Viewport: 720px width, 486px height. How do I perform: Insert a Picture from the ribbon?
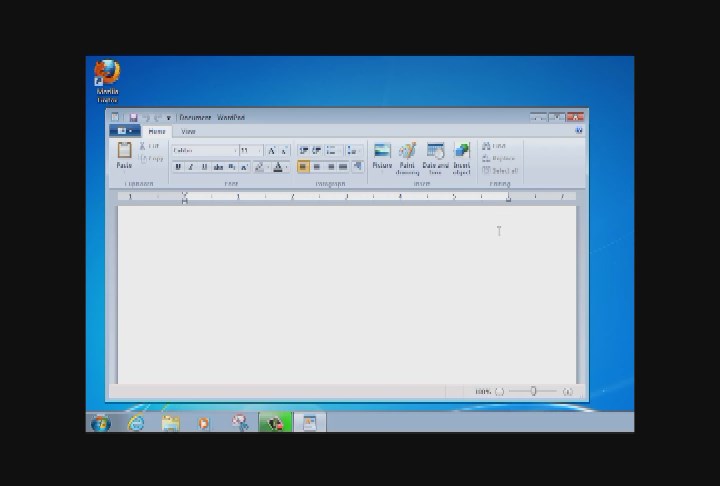coord(382,154)
